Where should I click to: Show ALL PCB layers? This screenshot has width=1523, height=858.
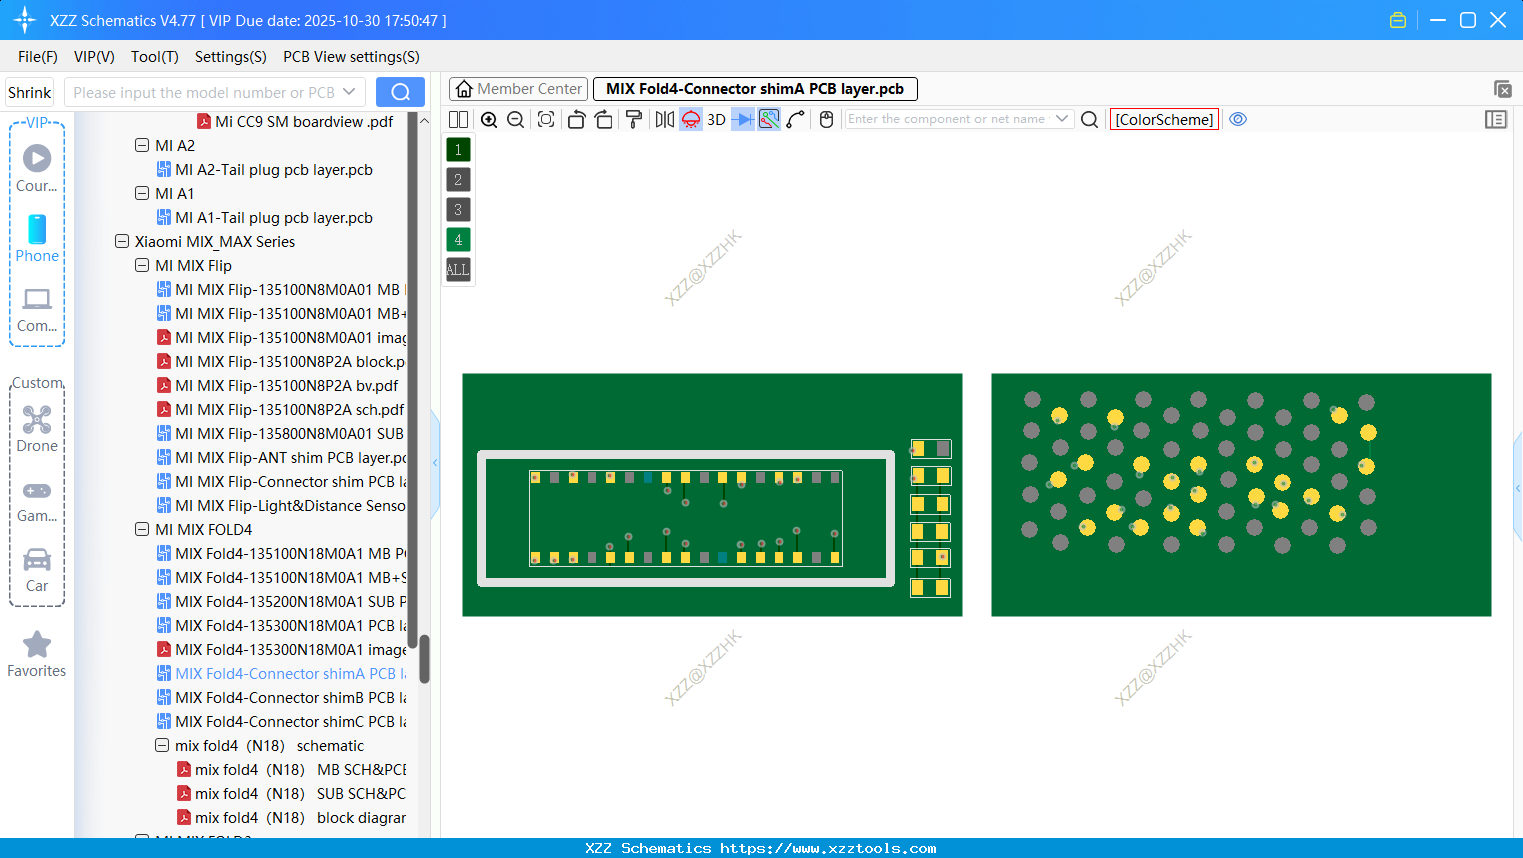(458, 270)
